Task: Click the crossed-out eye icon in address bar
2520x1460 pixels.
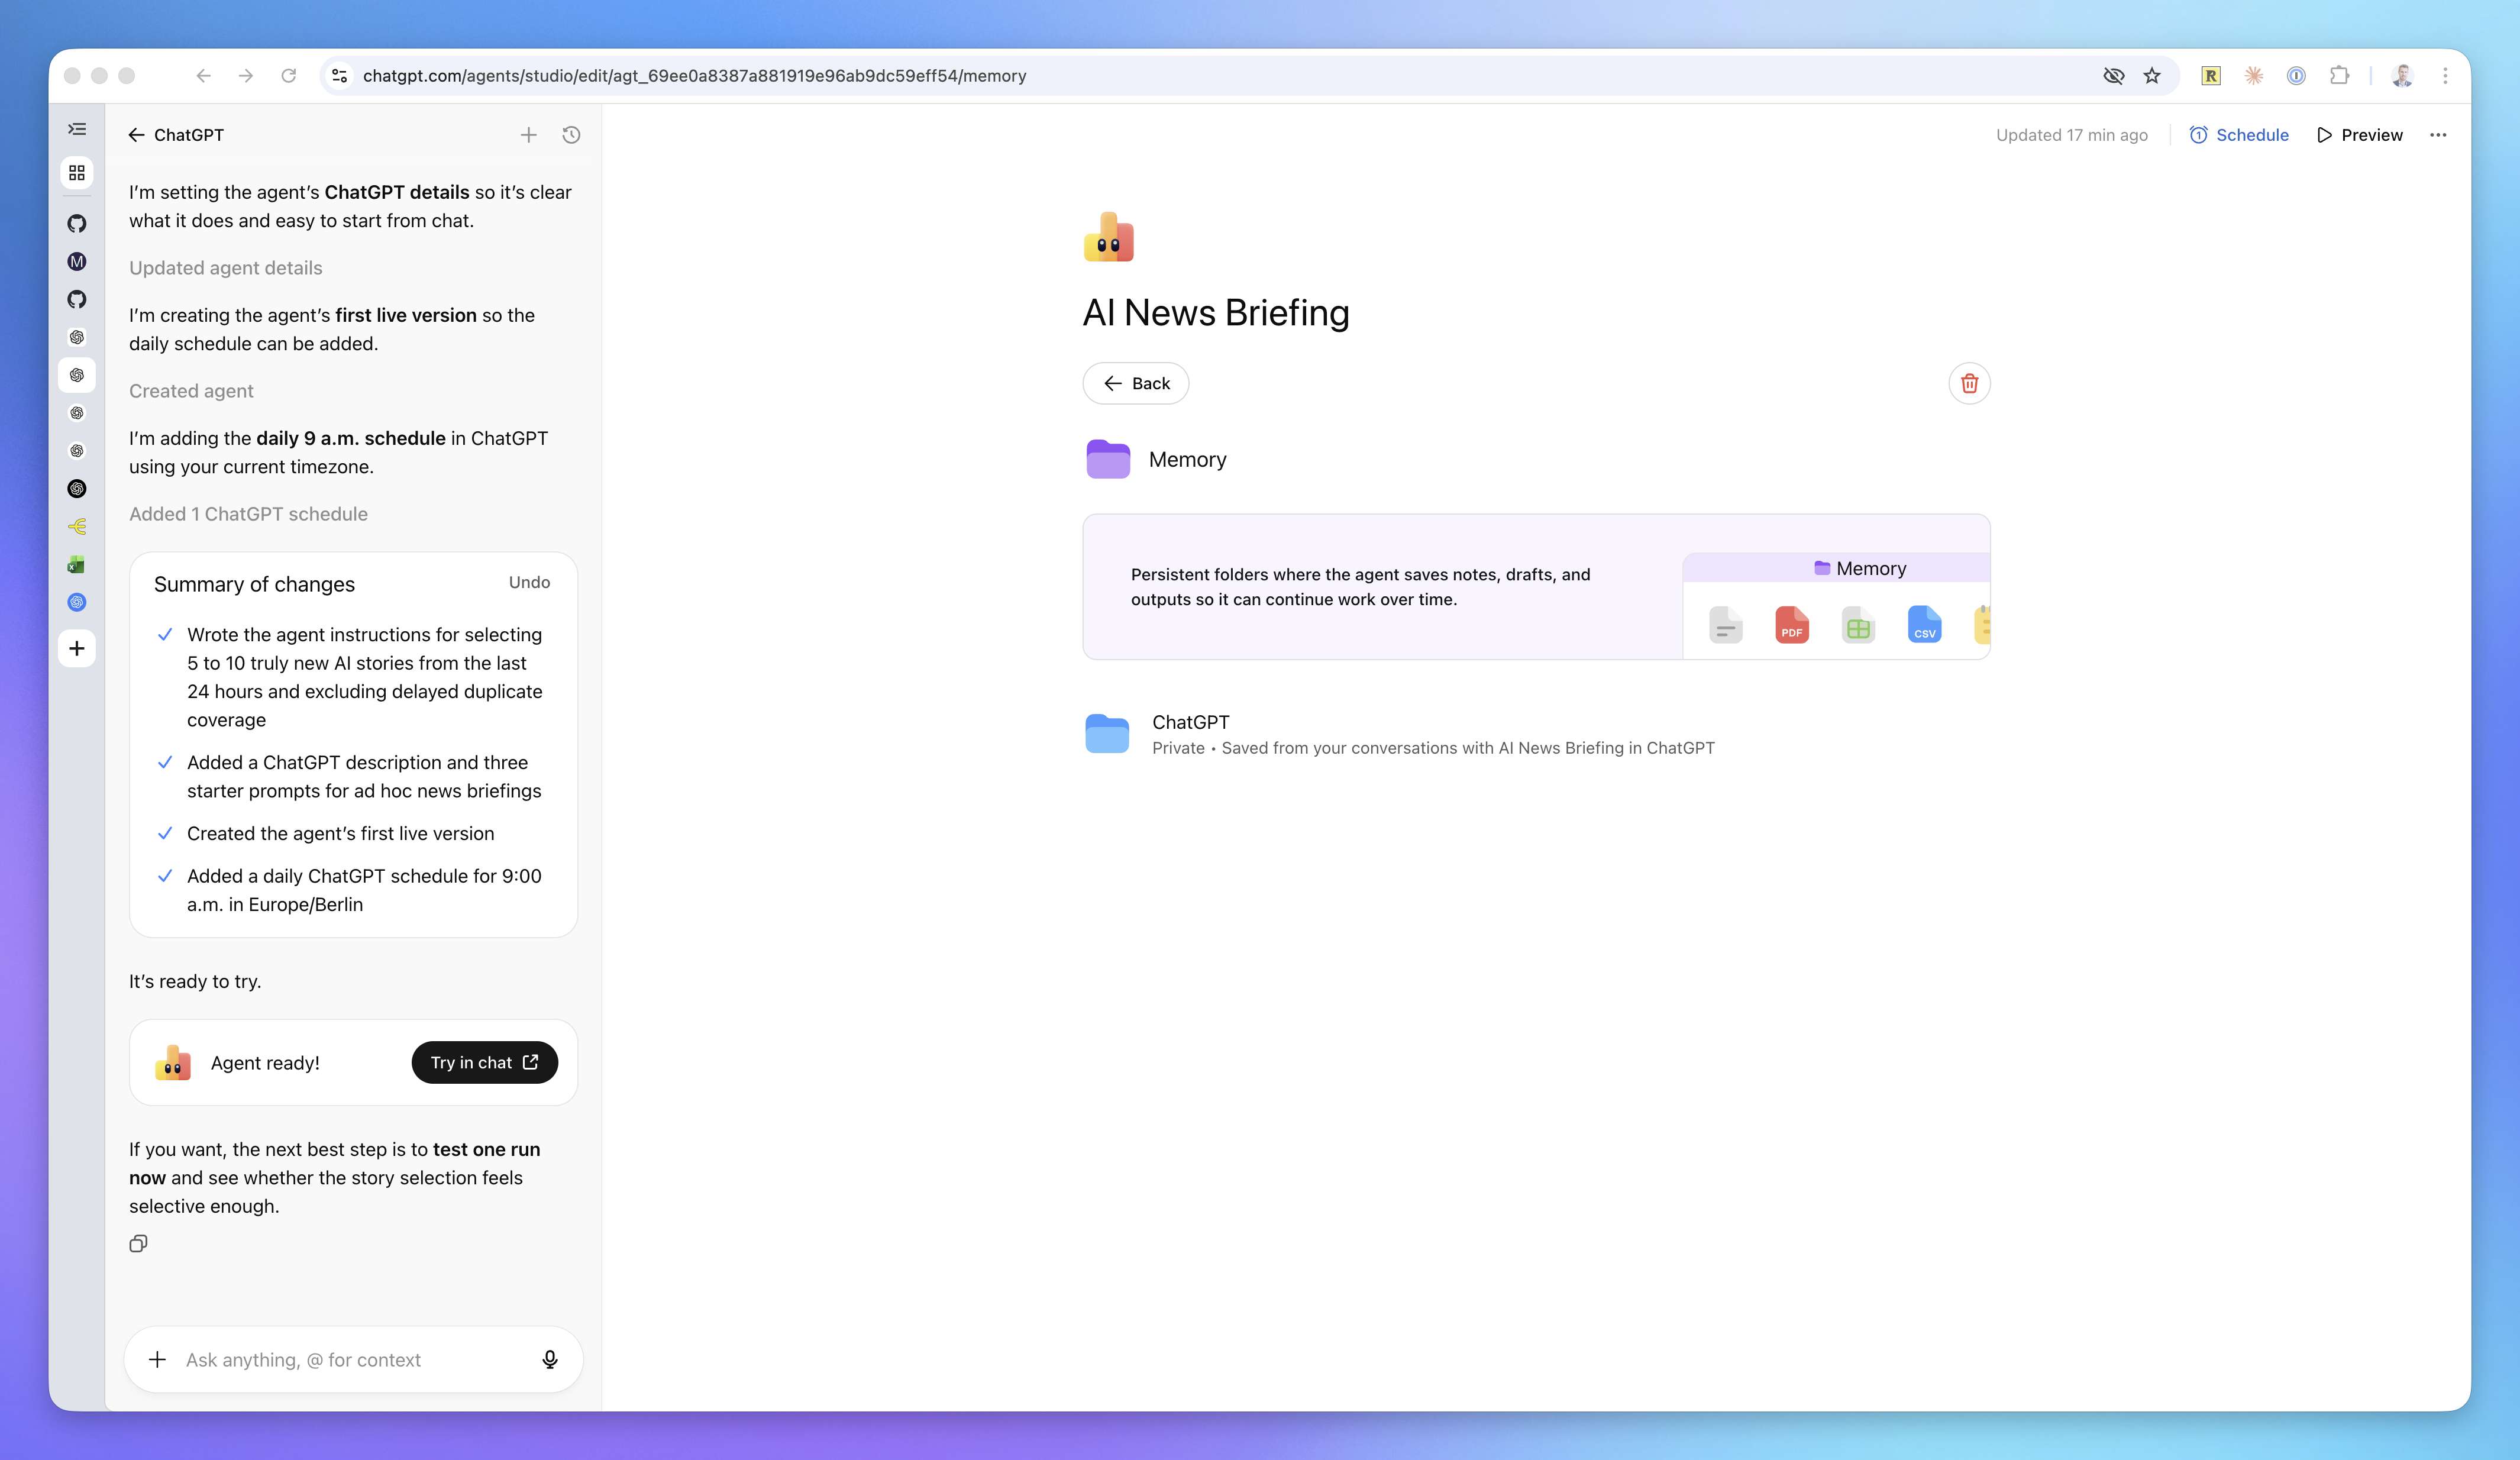Action: (x=2113, y=75)
